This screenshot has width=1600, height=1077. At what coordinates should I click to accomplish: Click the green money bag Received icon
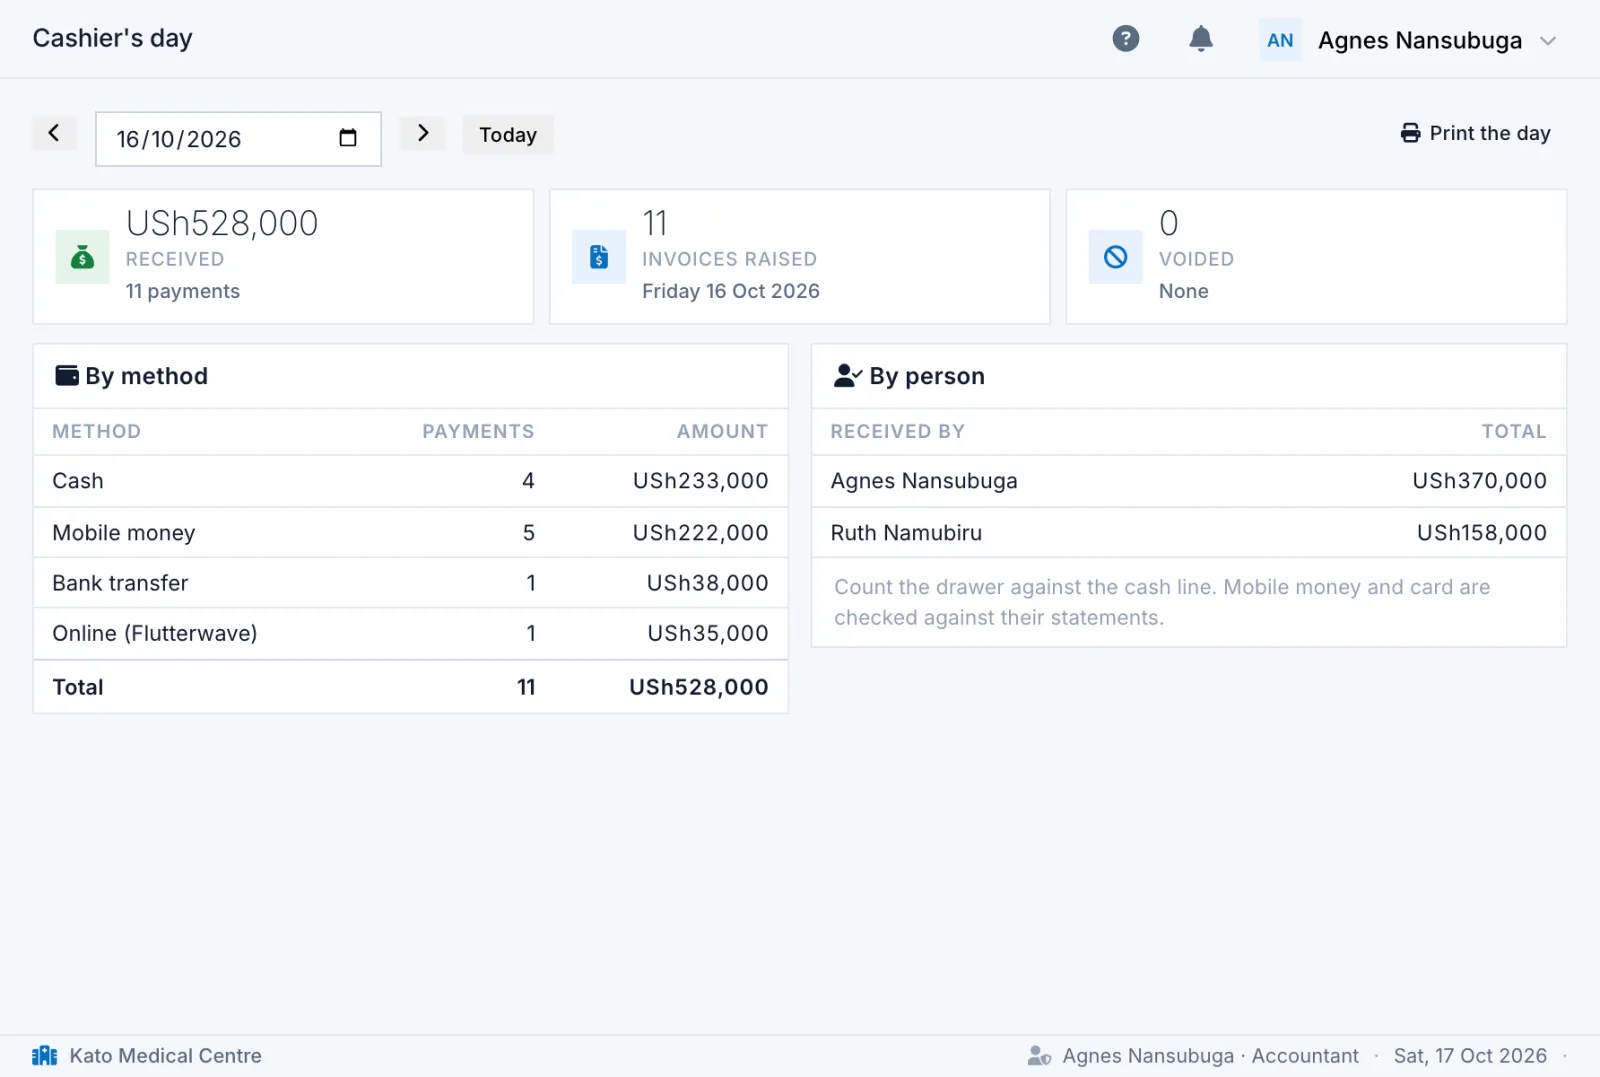83,257
